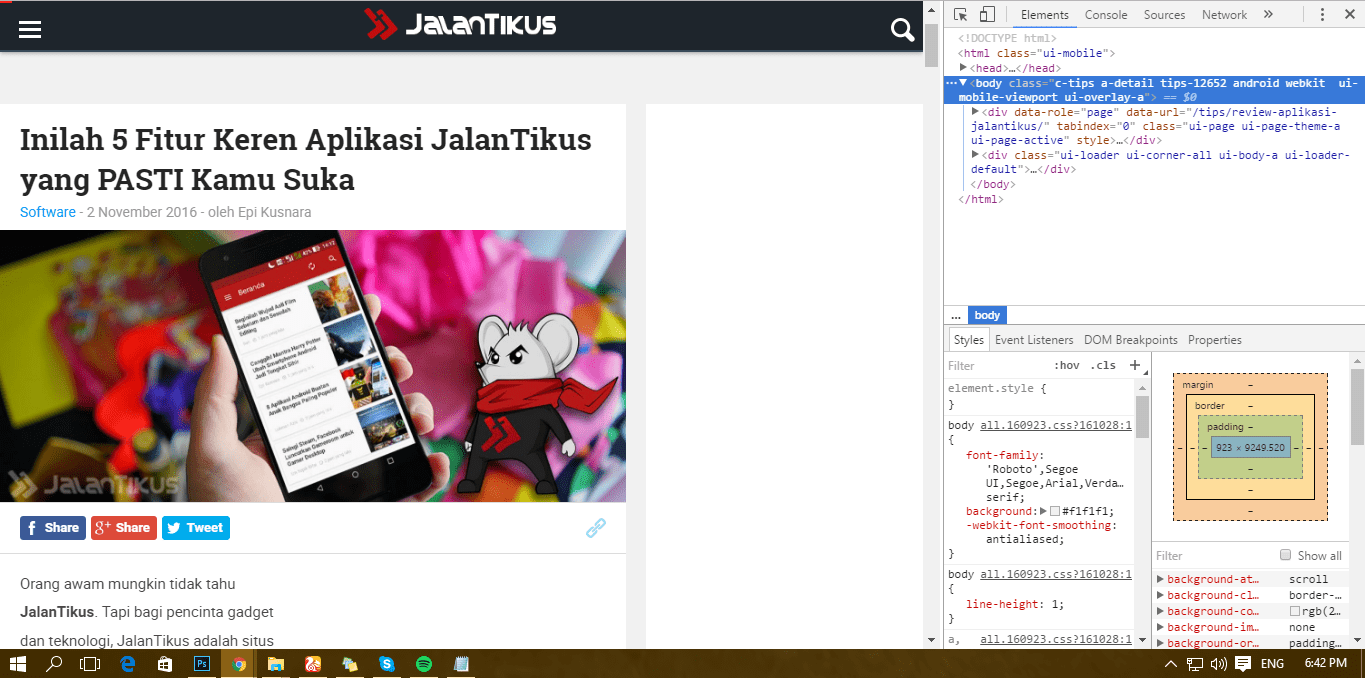Viewport: 1365px width, 678px height.
Task: Expand computed background-cl… property
Action: (x=1160, y=595)
